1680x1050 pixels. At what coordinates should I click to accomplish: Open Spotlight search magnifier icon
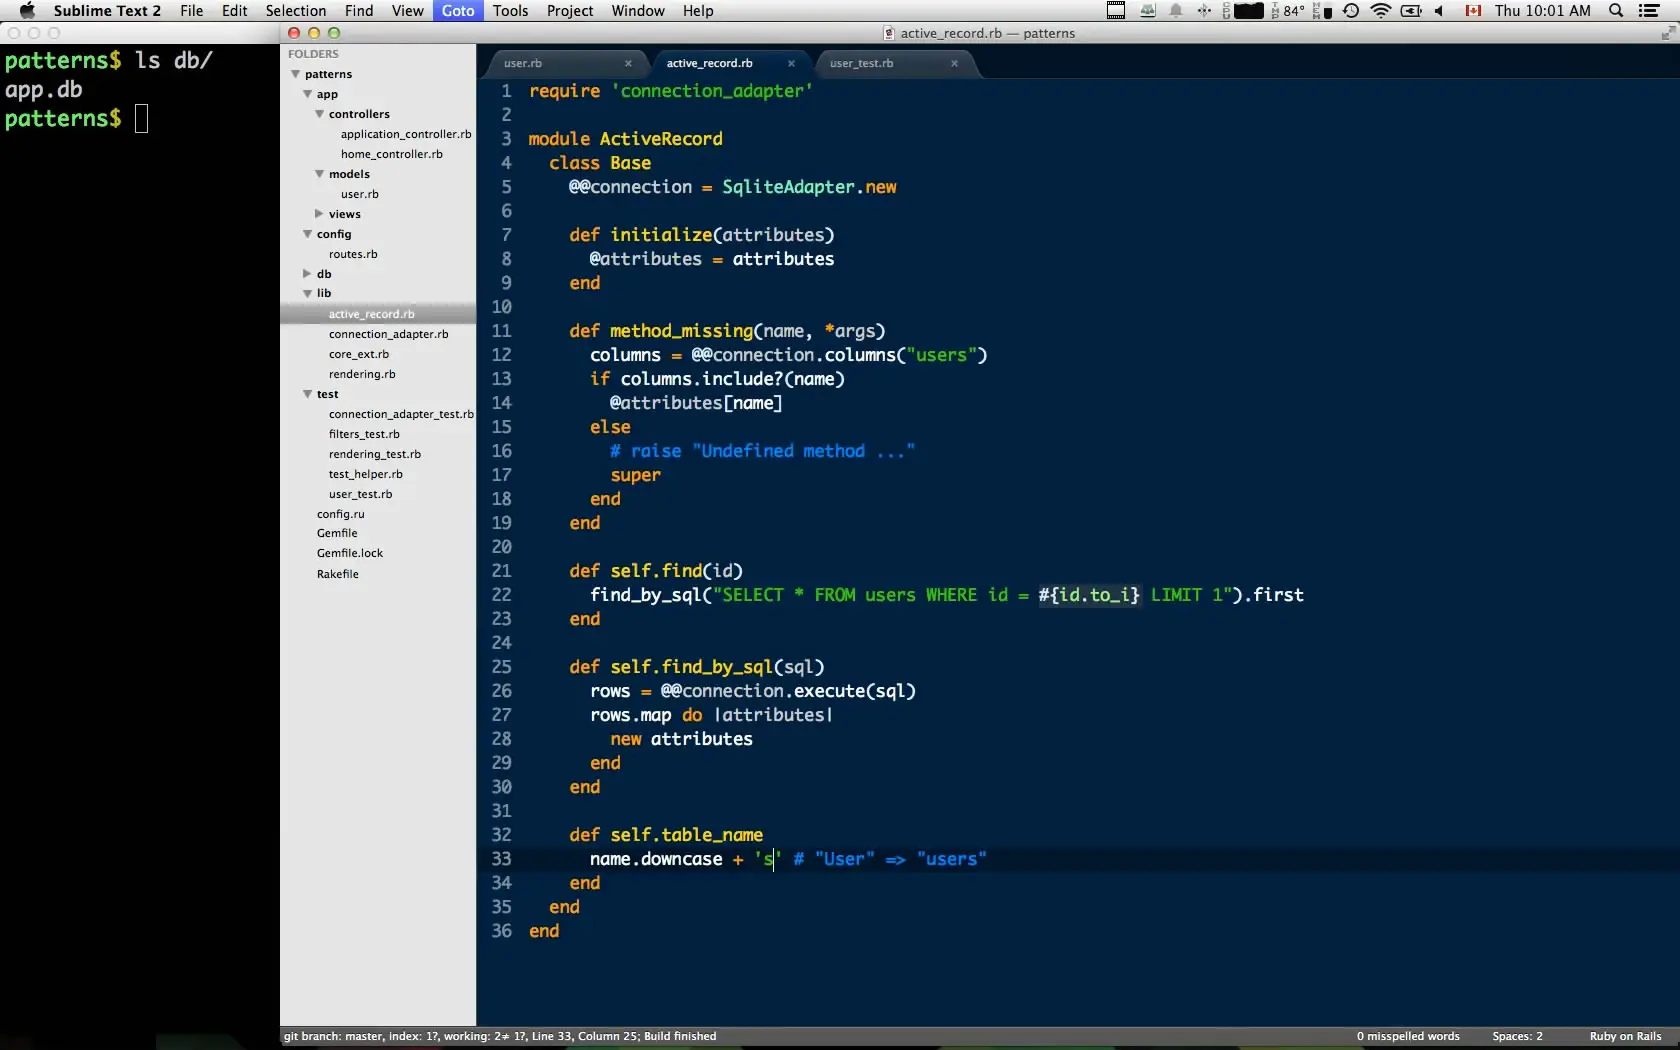coord(1616,11)
